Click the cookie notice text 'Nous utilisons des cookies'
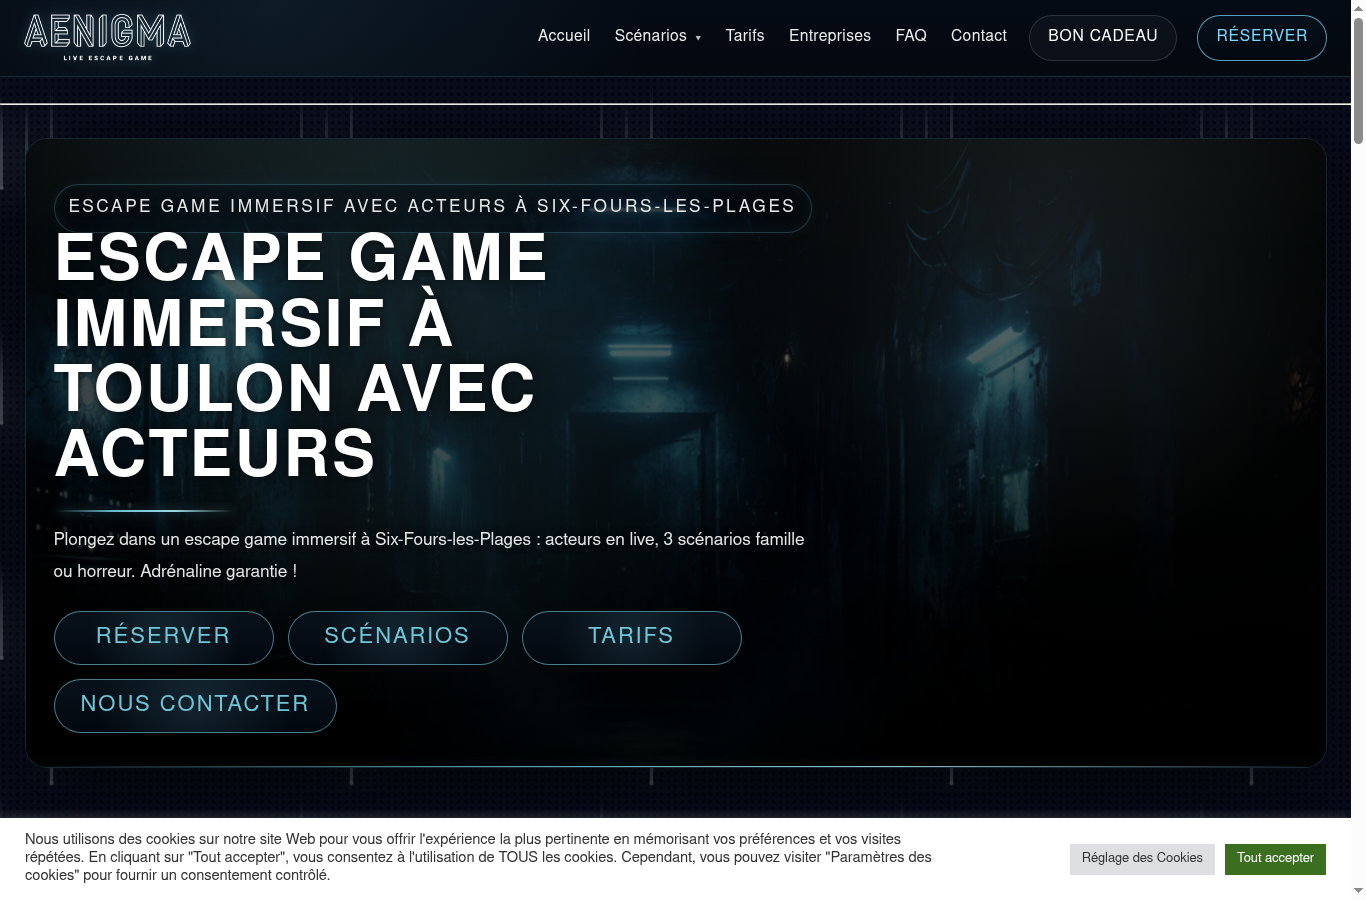The image size is (1366, 900). (478, 857)
